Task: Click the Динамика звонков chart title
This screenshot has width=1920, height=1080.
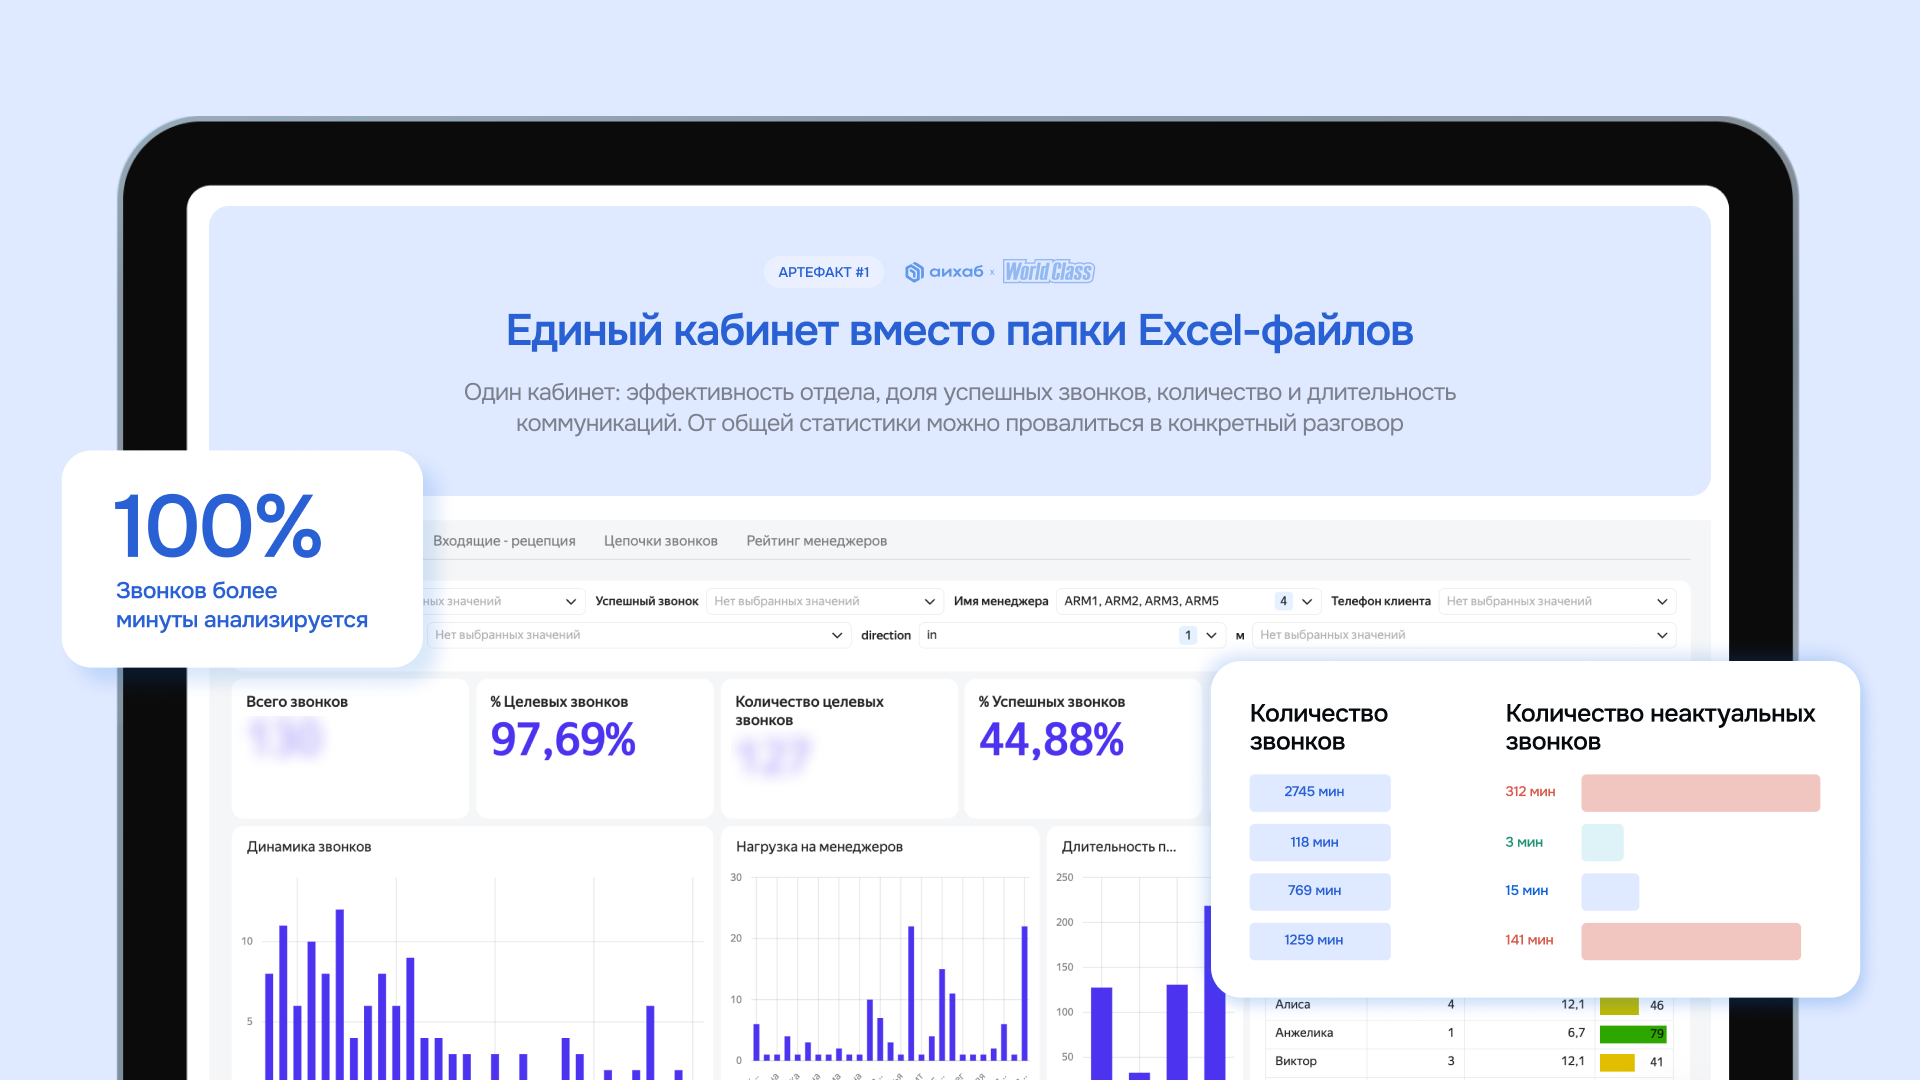Action: (309, 847)
